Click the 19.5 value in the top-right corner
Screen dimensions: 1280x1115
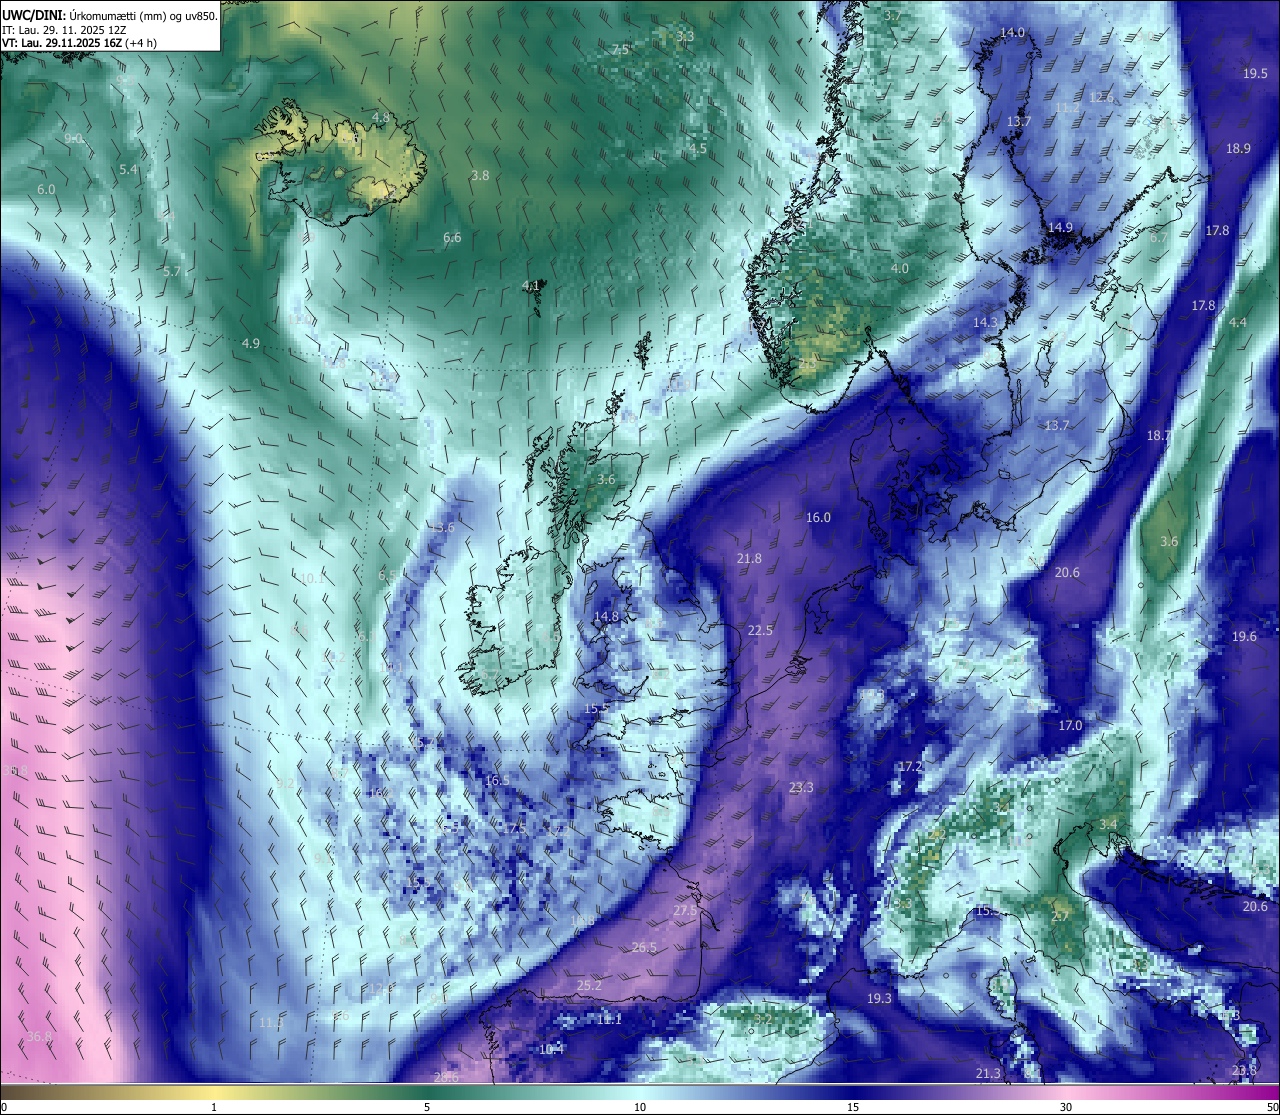[1255, 73]
